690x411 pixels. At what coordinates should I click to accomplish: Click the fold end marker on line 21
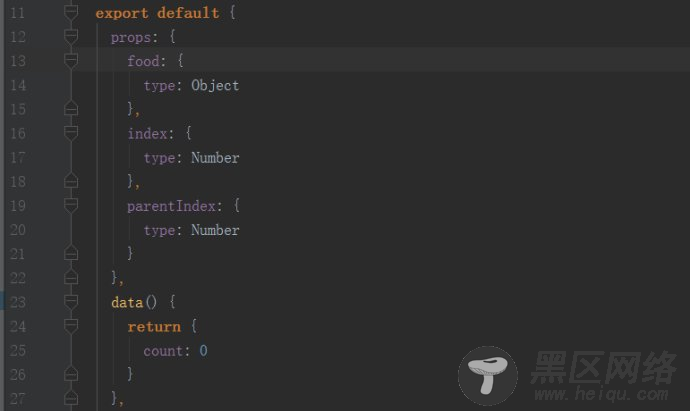pos(71,253)
